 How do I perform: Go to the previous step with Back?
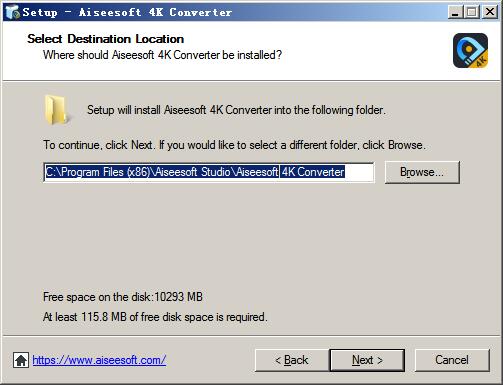coord(292,360)
